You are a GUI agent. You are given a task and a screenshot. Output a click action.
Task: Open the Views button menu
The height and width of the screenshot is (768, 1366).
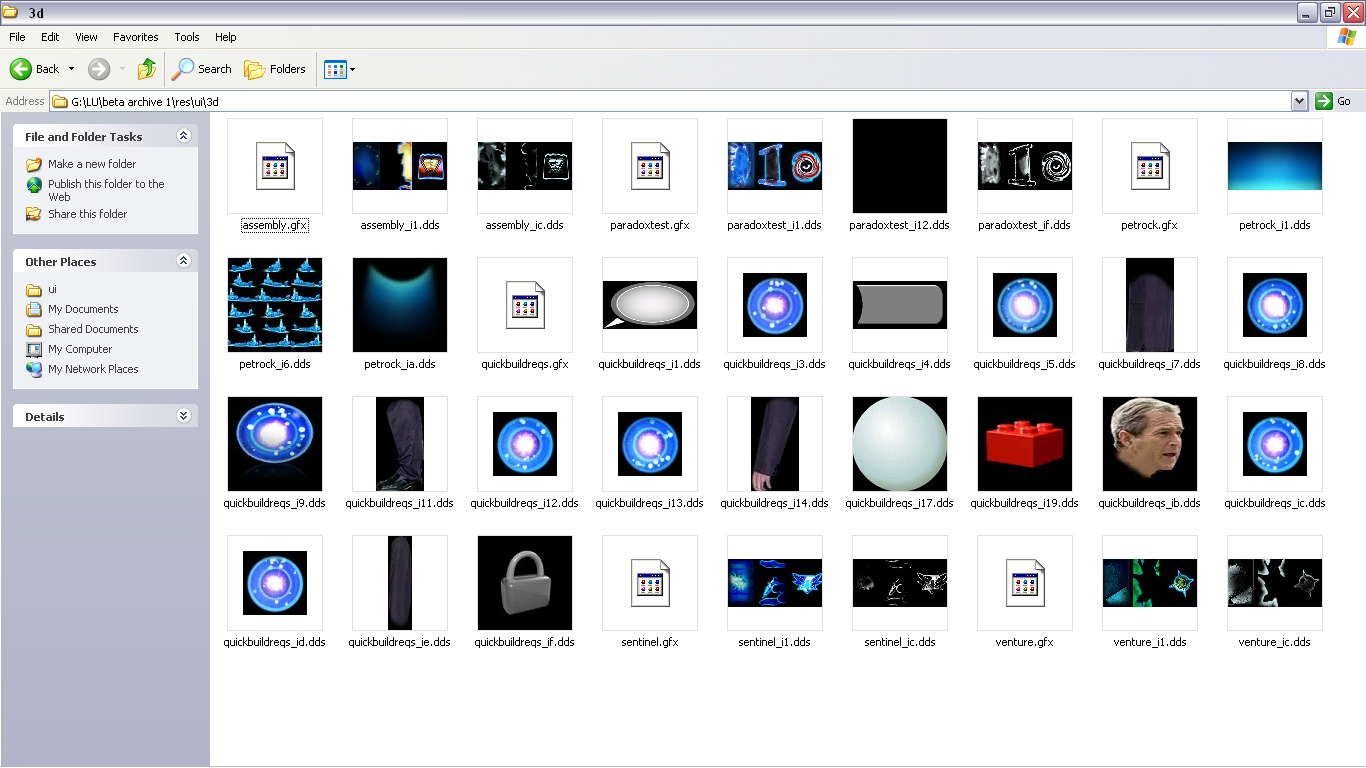point(339,69)
